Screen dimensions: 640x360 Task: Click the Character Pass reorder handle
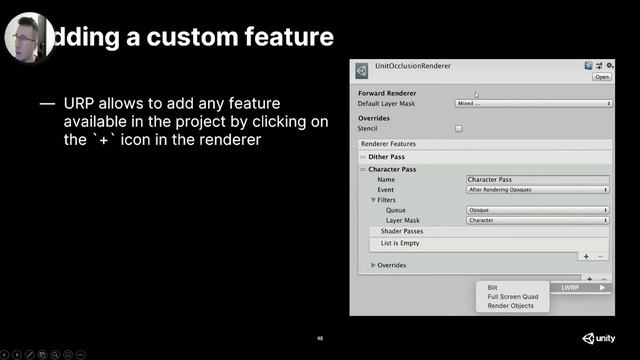tap(363, 169)
